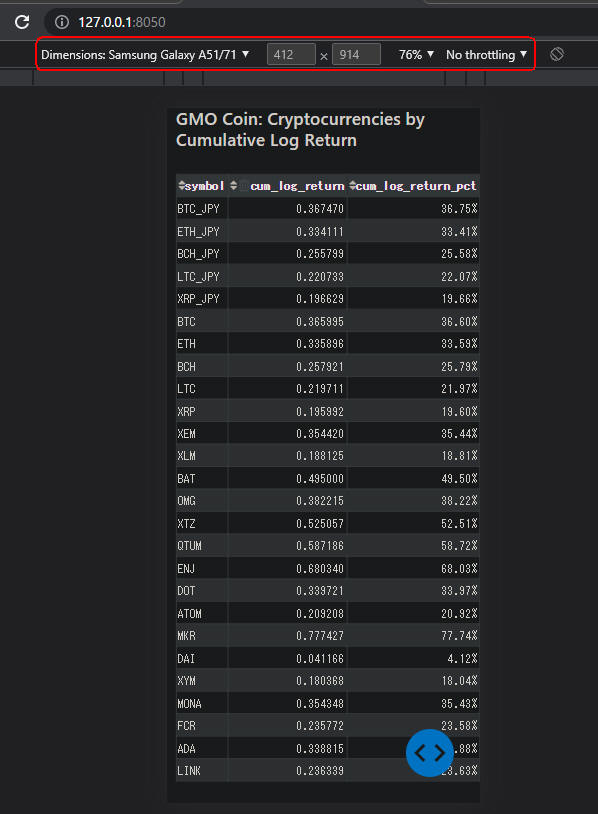Open the 76% zoom dropdown
Image resolution: width=598 pixels, height=814 pixels.
416,55
